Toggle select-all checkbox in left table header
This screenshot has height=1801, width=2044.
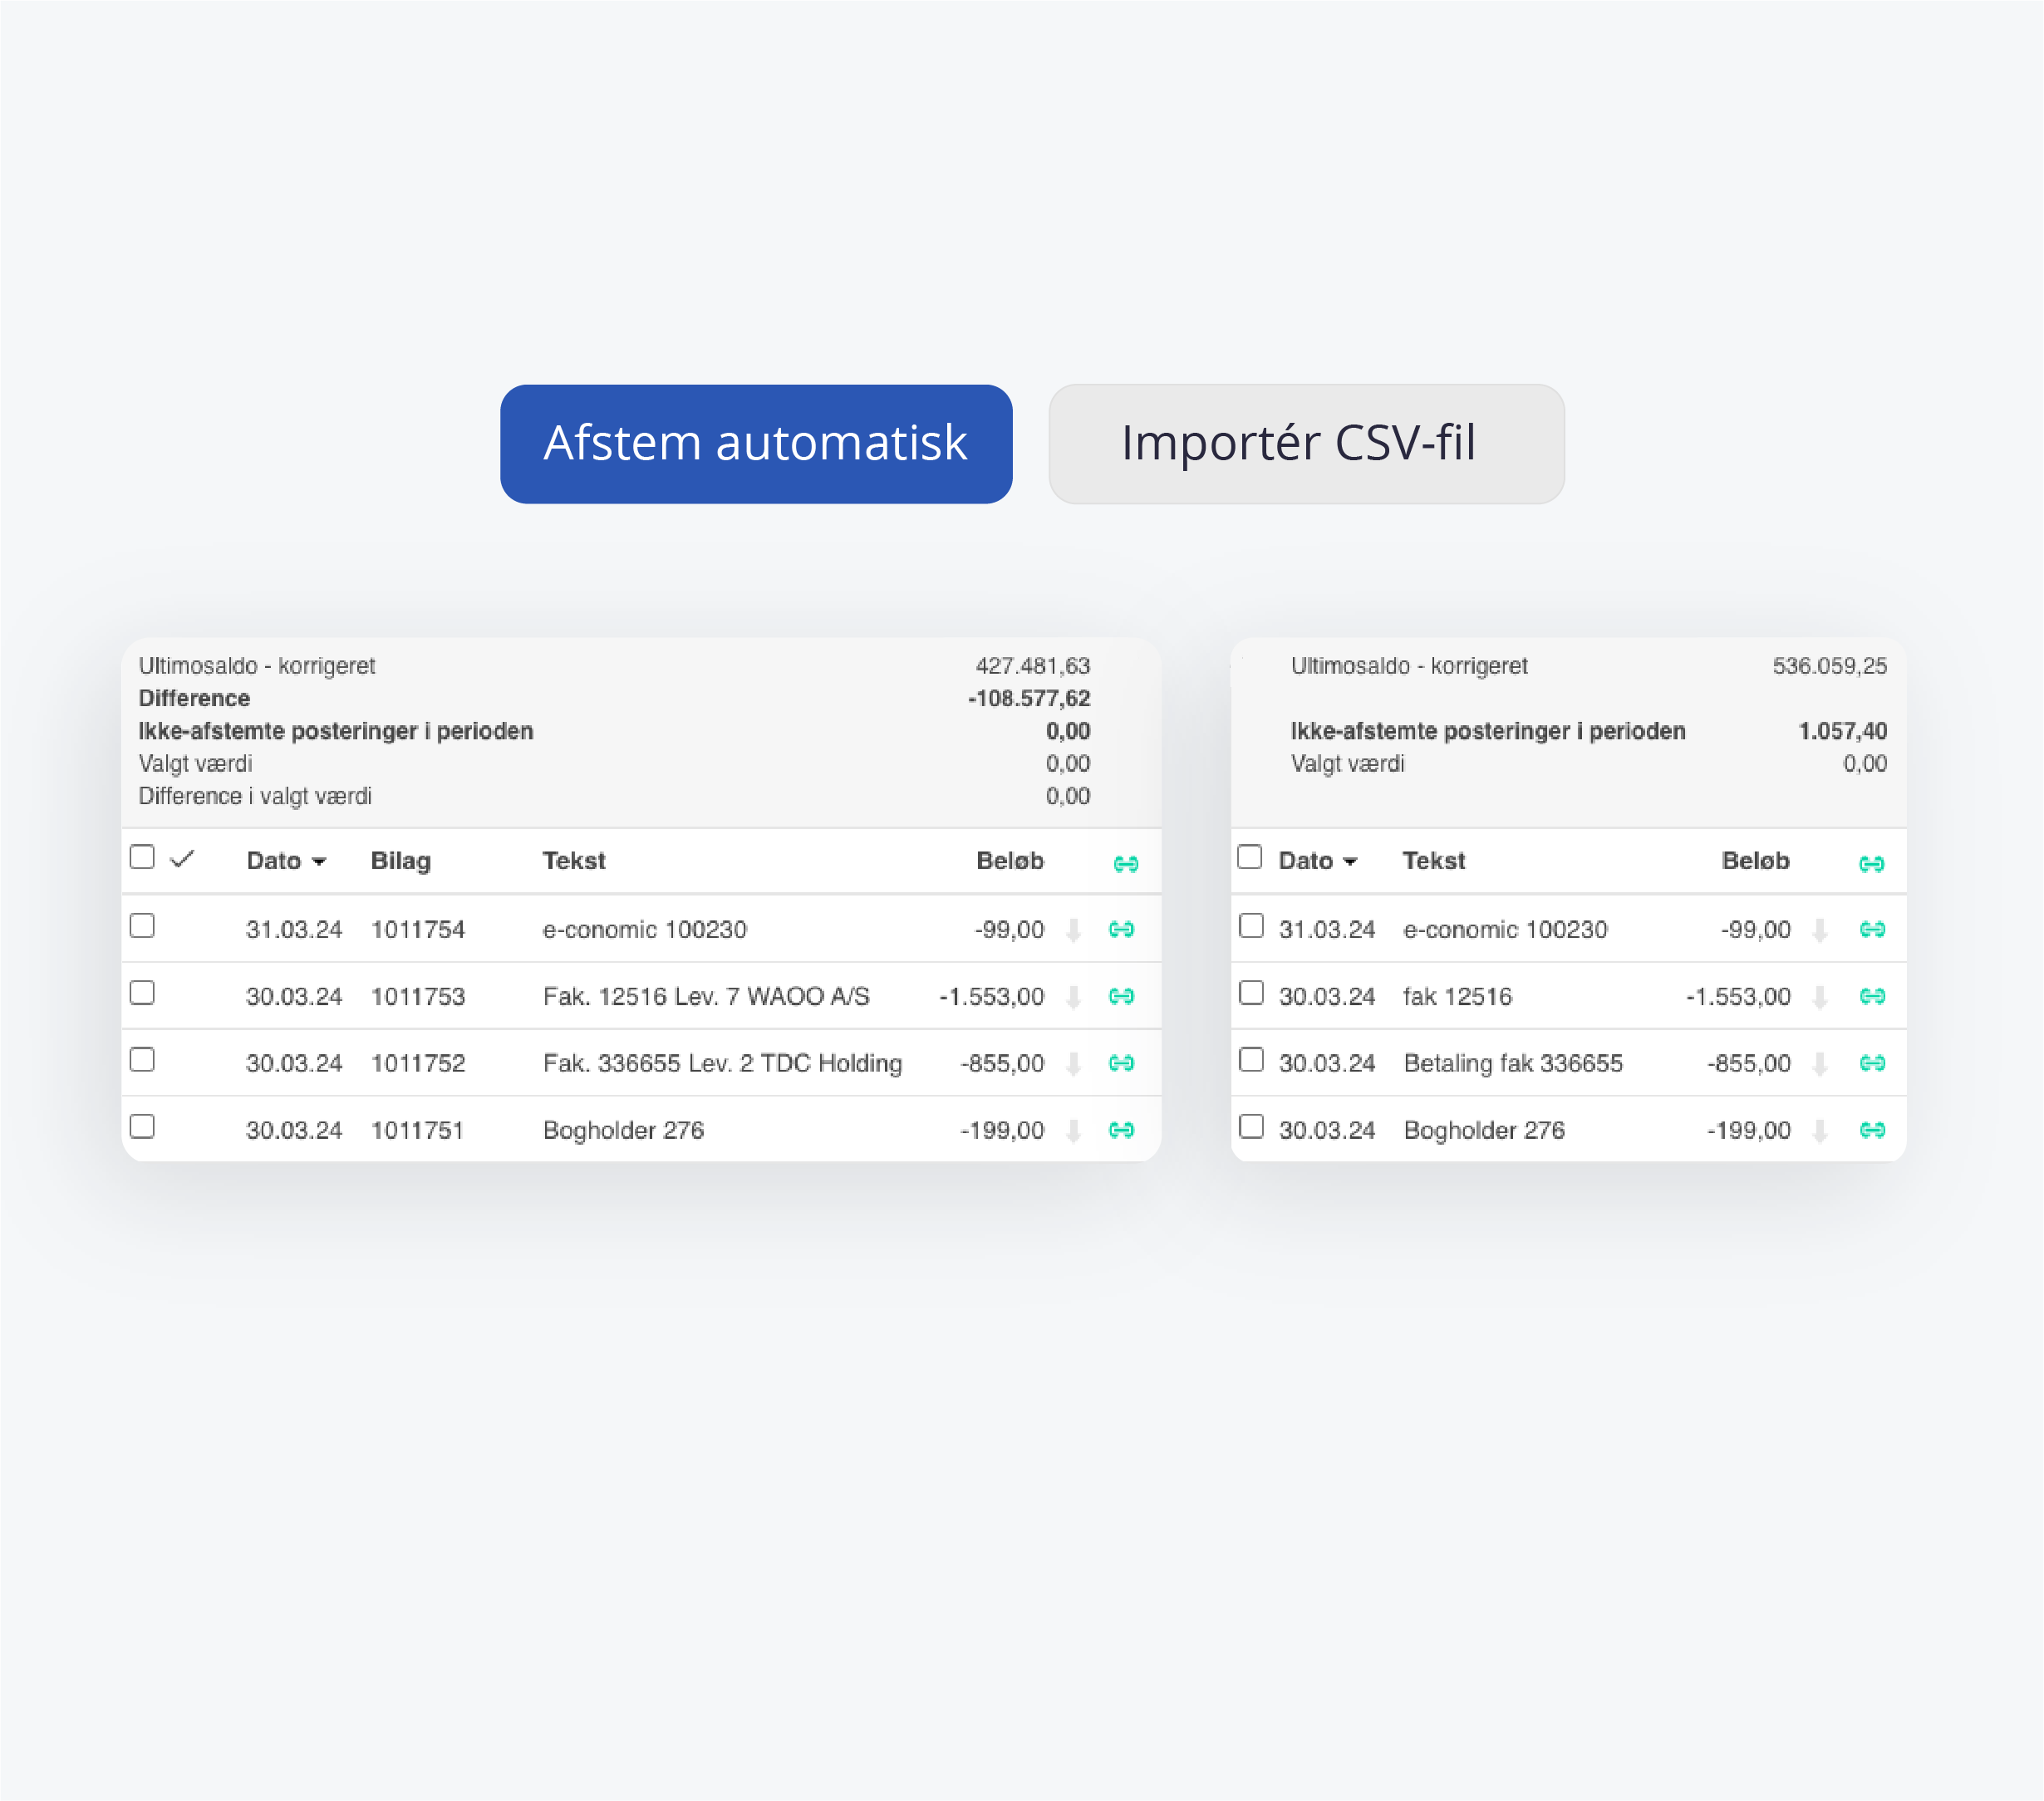(x=142, y=857)
